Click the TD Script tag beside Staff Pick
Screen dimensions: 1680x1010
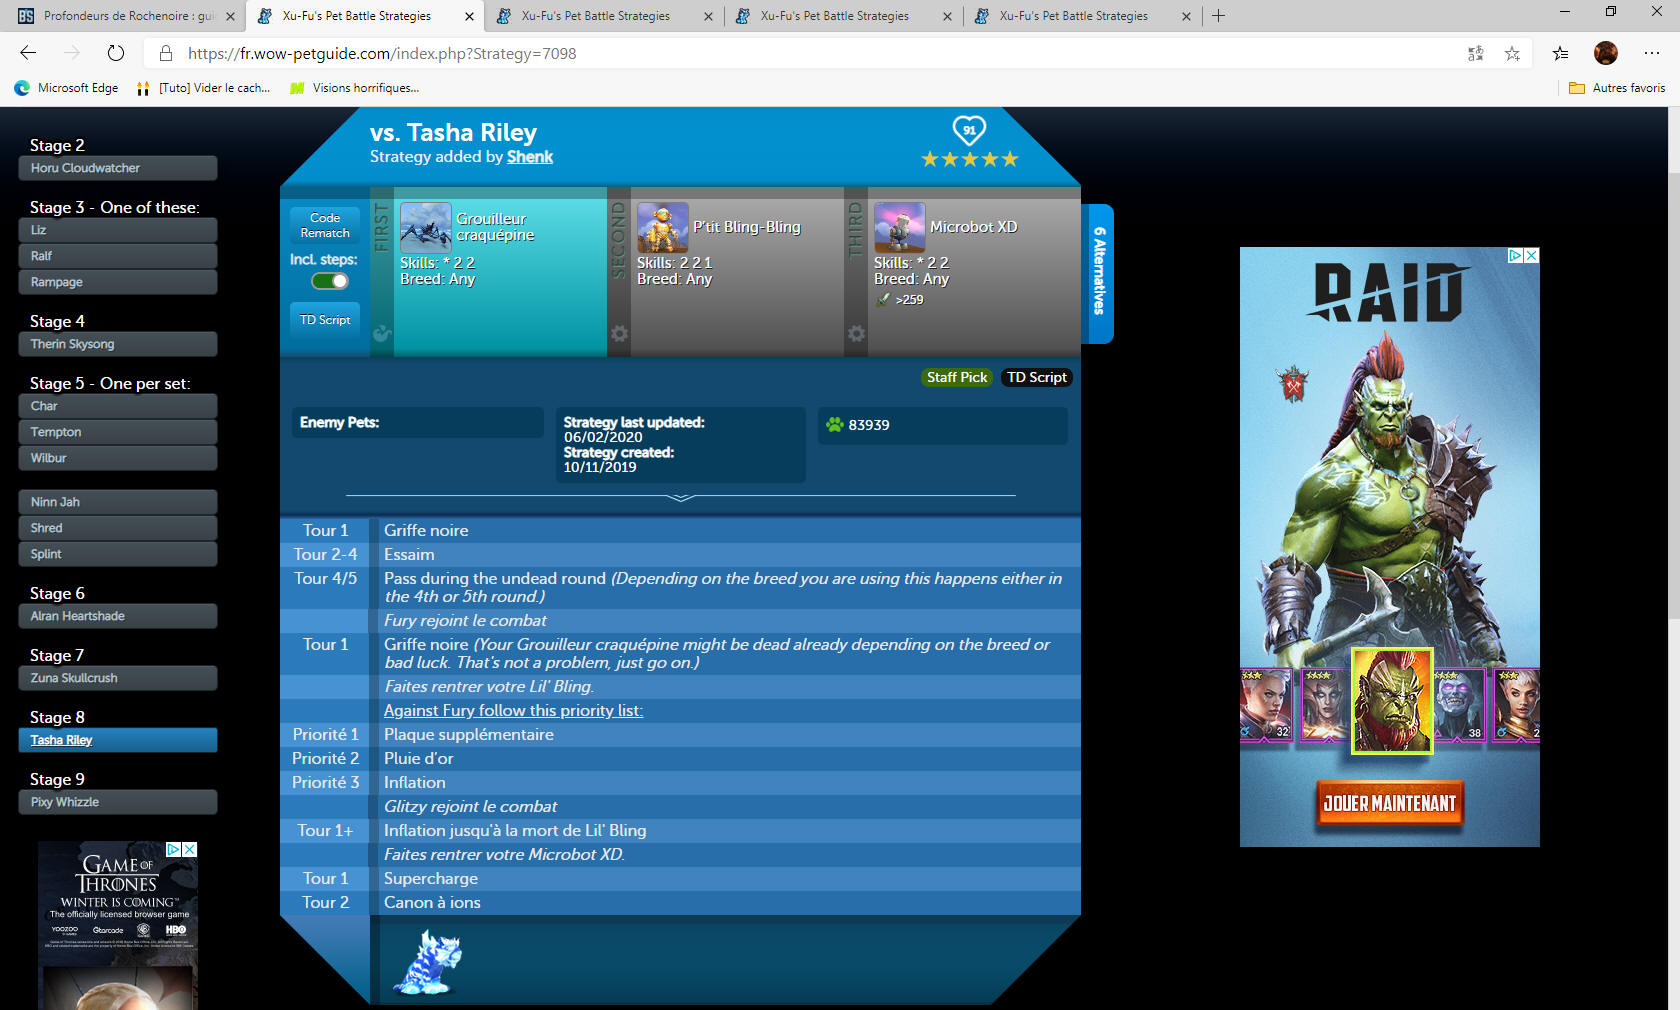1036,377
